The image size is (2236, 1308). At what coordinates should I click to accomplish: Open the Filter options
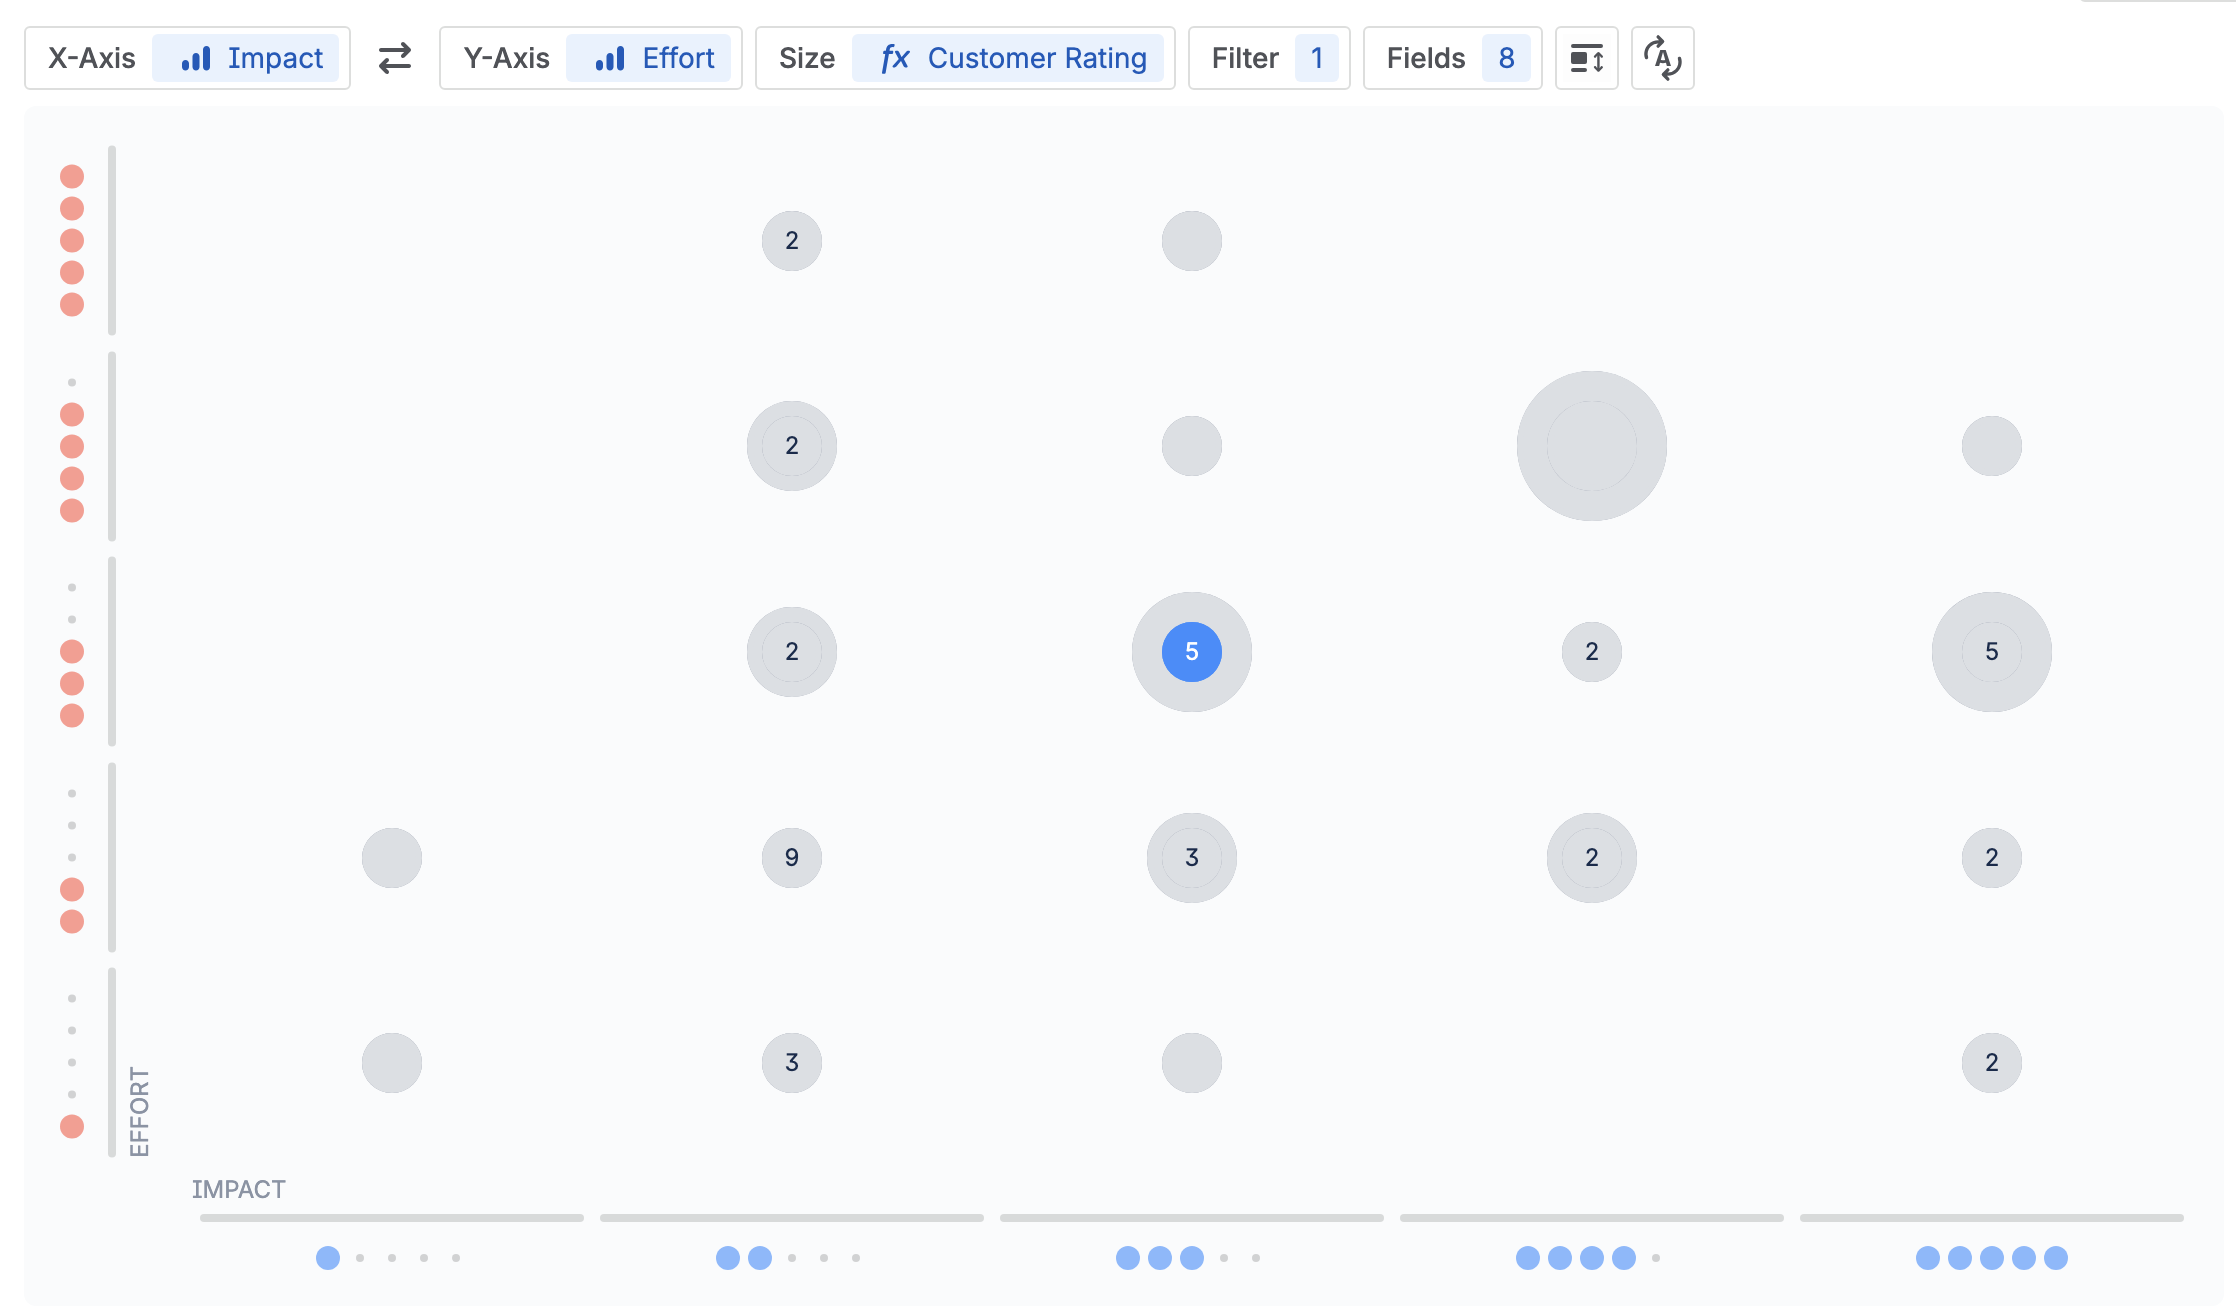point(1269,58)
